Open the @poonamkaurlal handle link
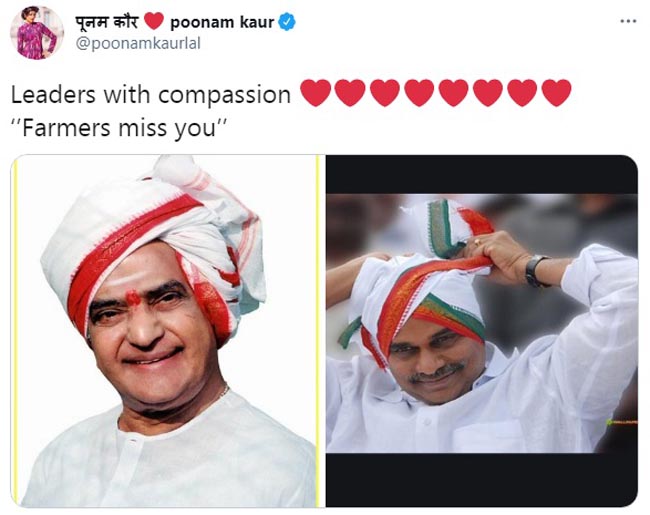 click(x=138, y=44)
